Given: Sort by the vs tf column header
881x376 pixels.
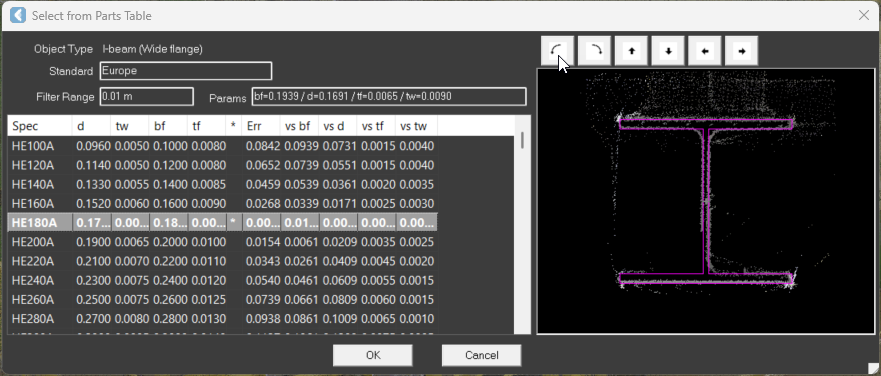Looking at the screenshot, I should 376,126.
